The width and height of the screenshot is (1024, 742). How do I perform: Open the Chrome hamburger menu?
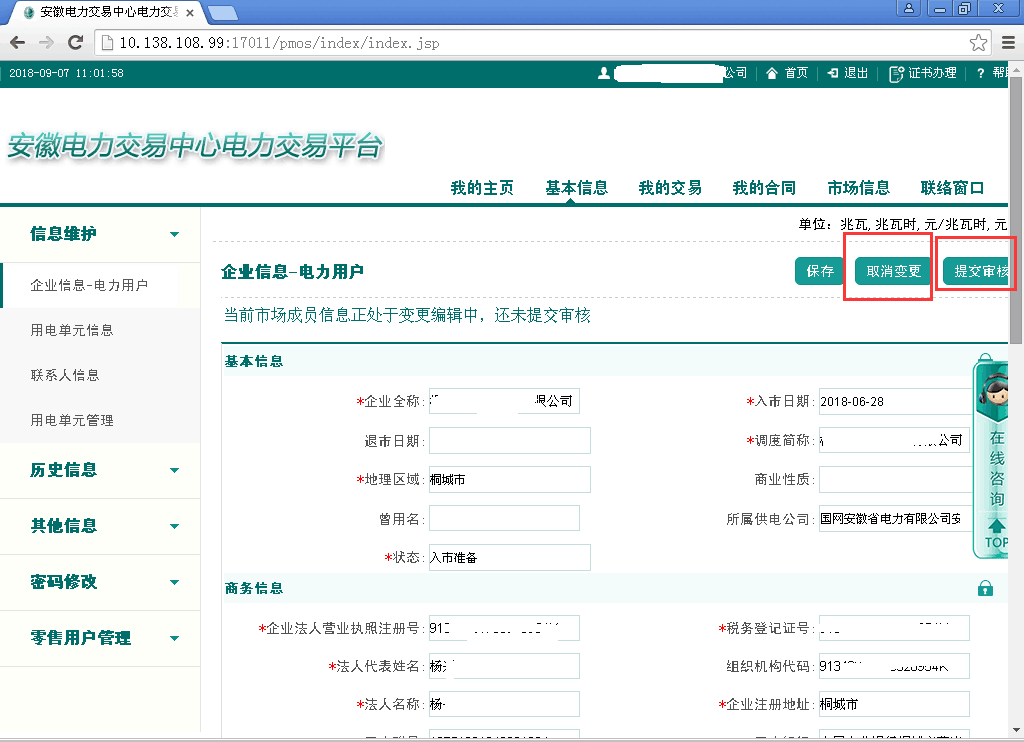point(1008,43)
